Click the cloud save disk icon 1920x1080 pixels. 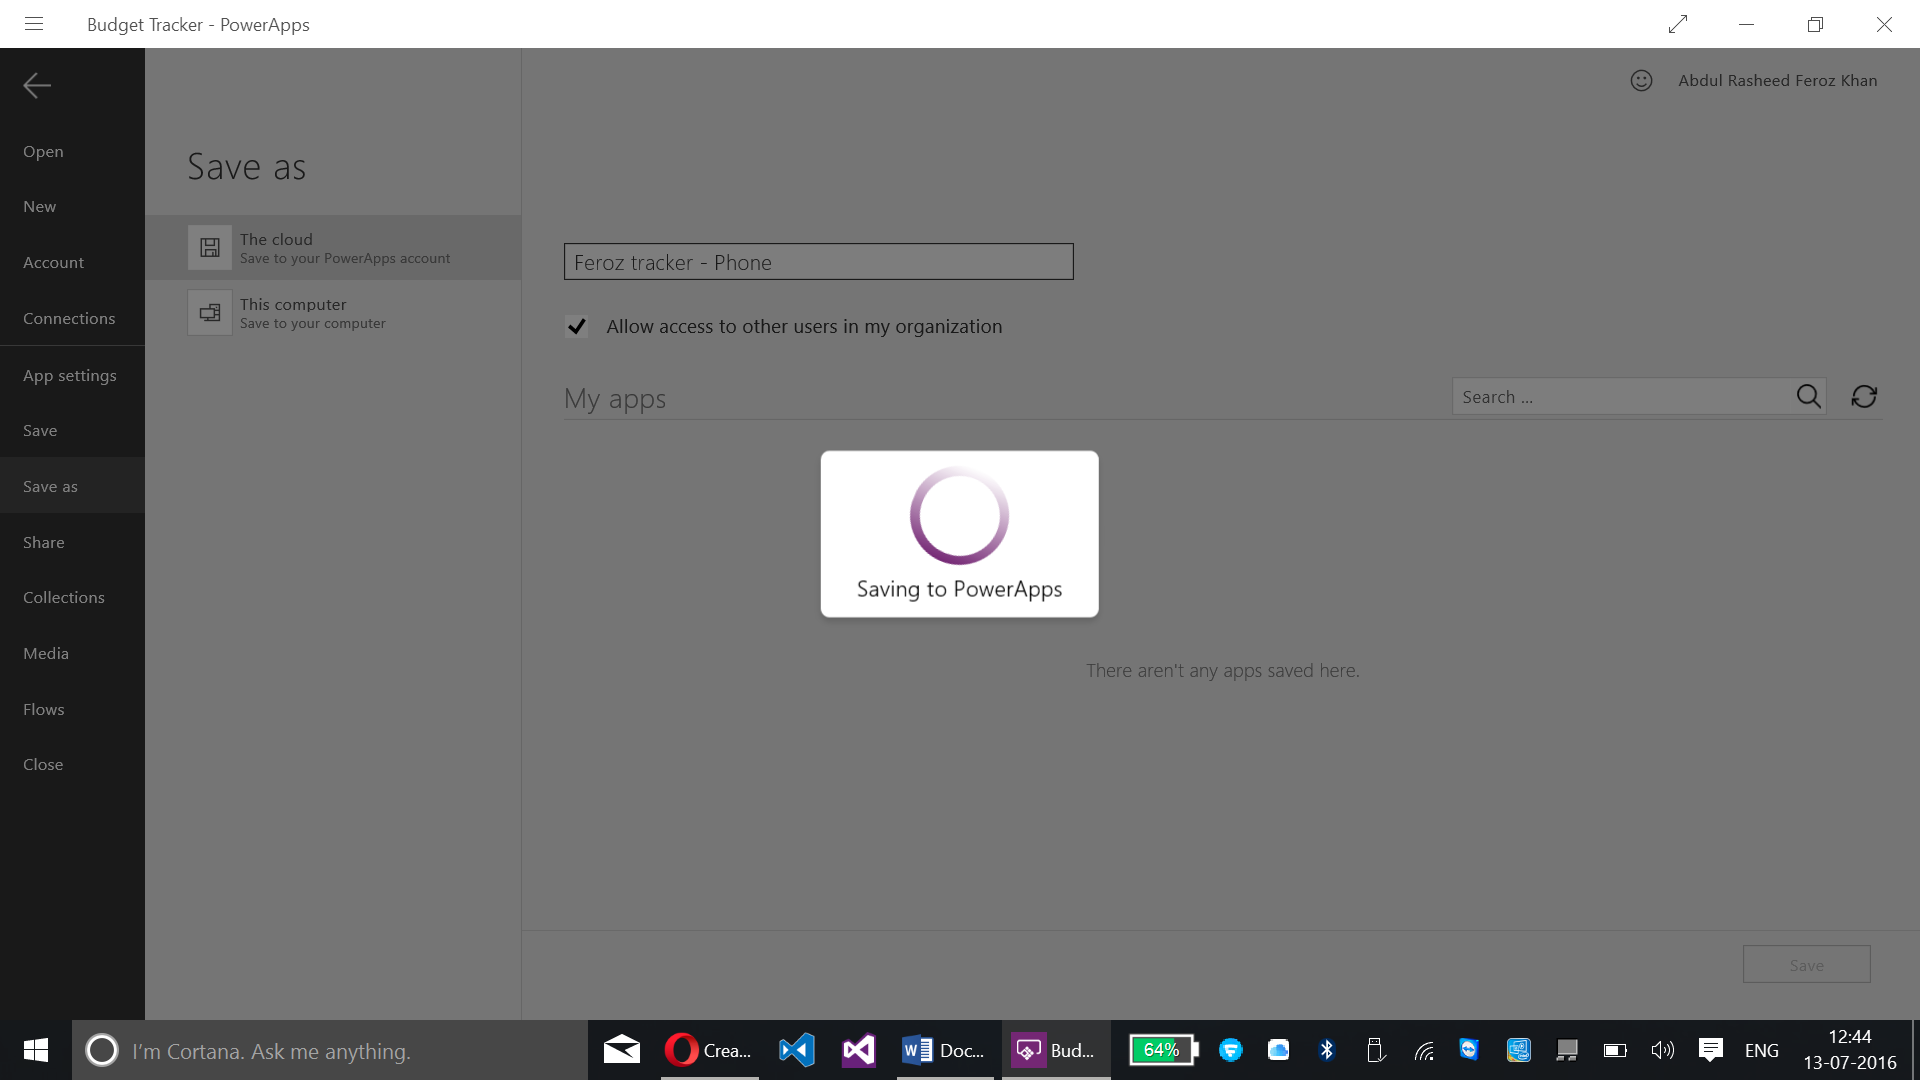tap(210, 247)
